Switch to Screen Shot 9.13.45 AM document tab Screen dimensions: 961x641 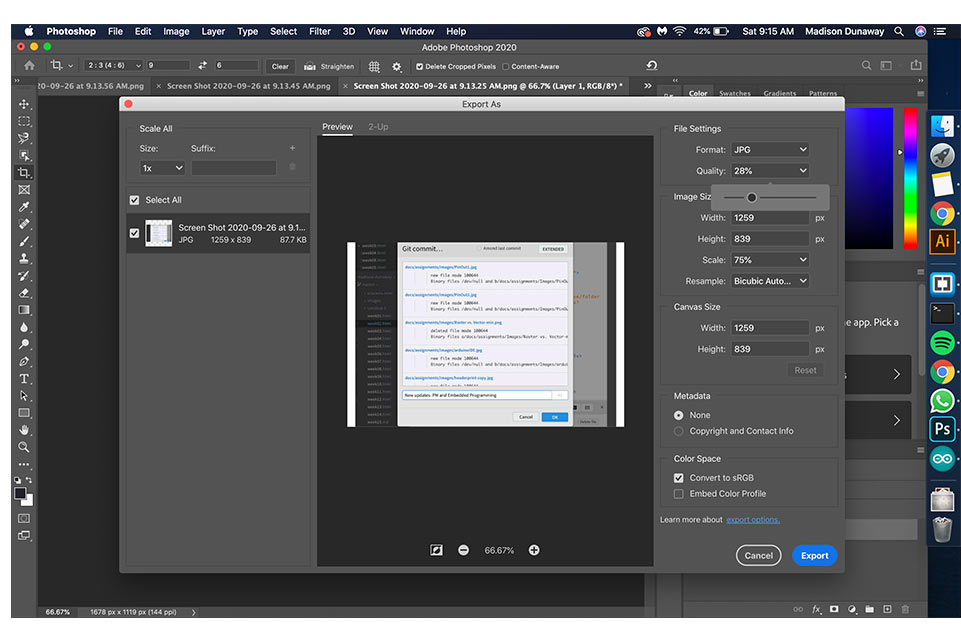coord(248,86)
